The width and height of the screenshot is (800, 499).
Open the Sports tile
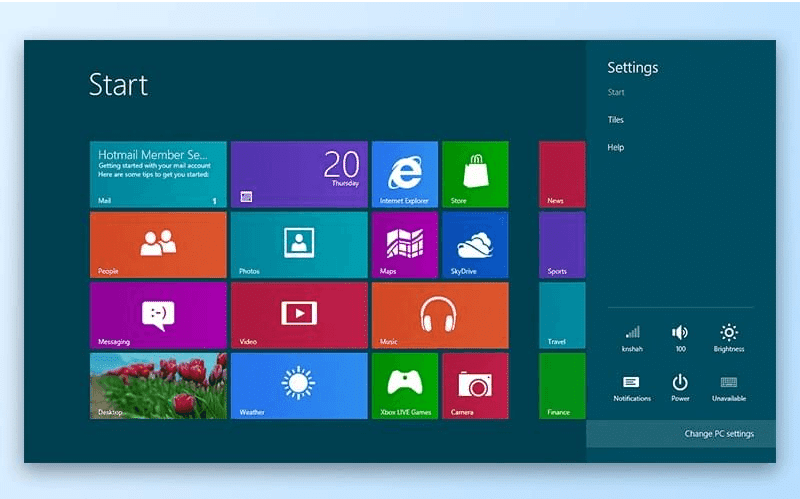click(x=562, y=245)
